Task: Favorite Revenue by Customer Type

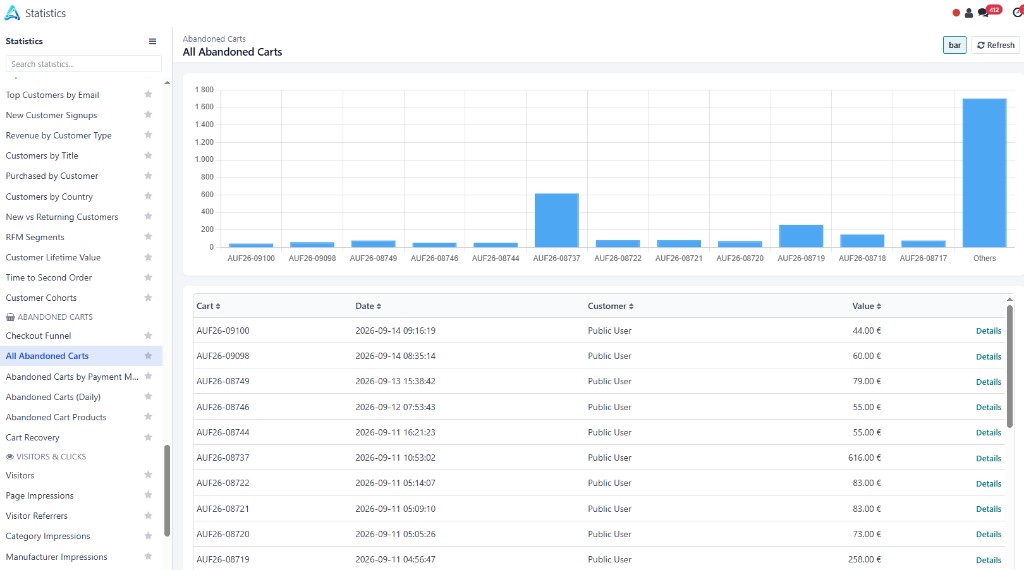Action: point(148,135)
